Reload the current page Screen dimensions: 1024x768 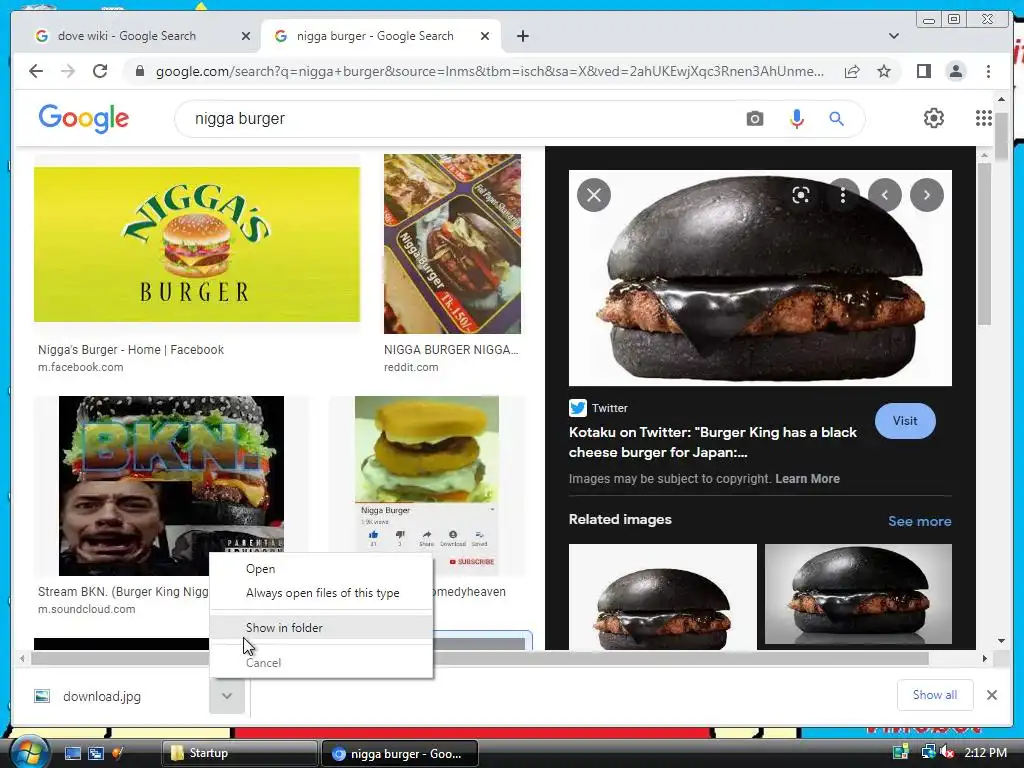(100, 71)
